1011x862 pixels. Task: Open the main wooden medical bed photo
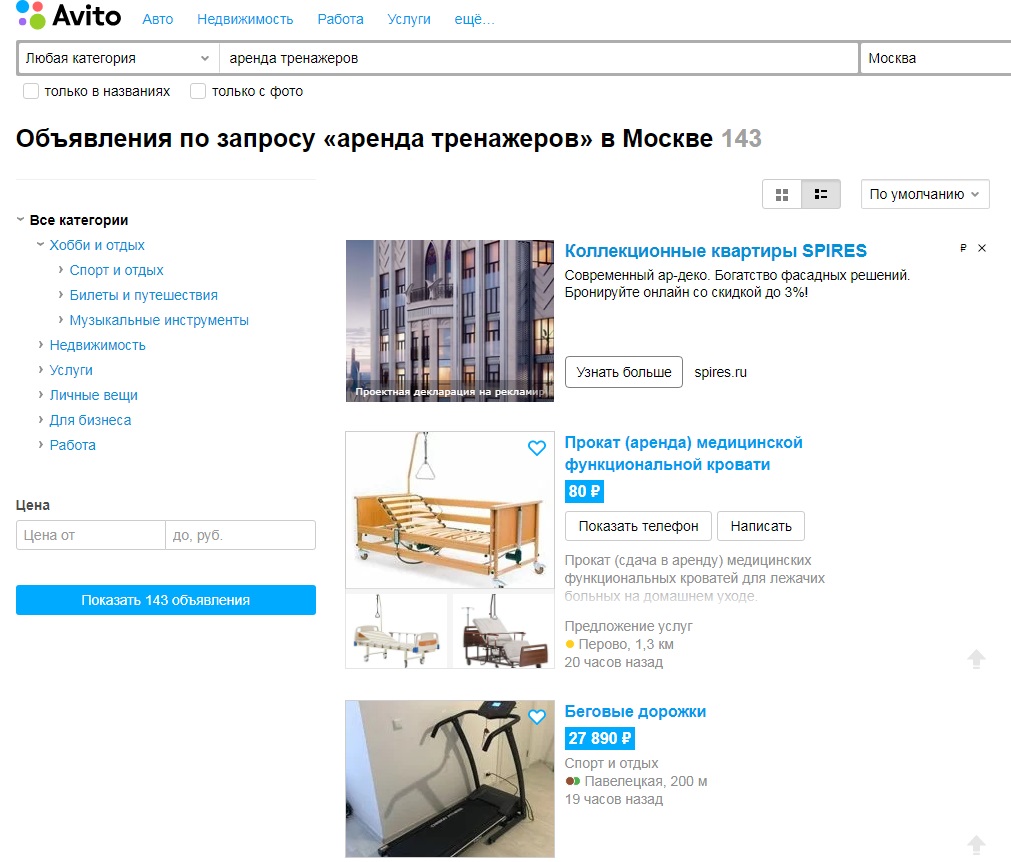coord(449,510)
